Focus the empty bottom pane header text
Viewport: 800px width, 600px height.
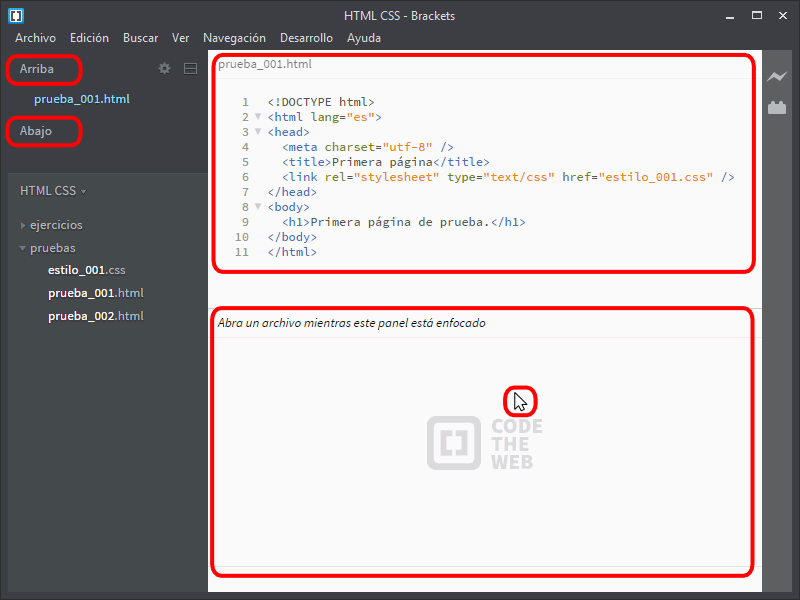(x=352, y=323)
